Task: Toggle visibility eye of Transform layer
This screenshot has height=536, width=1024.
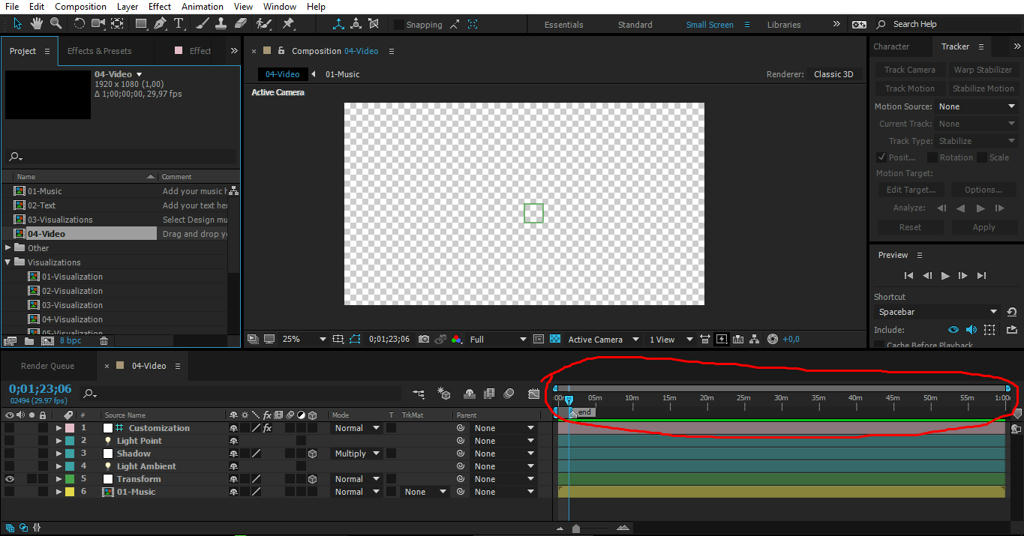Action: 9,479
